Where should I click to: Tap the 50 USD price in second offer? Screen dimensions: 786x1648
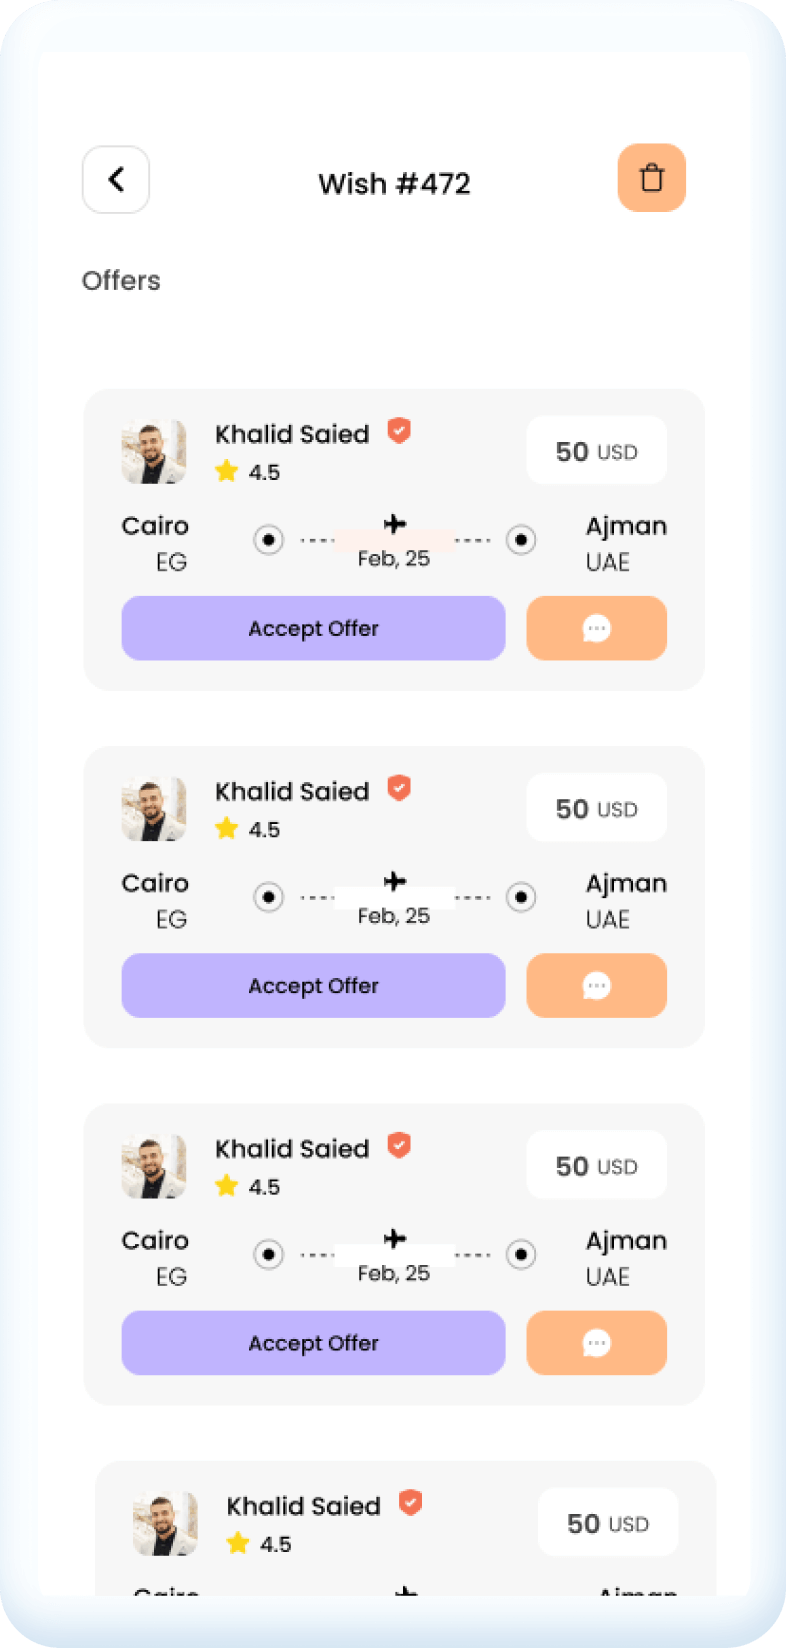596,808
